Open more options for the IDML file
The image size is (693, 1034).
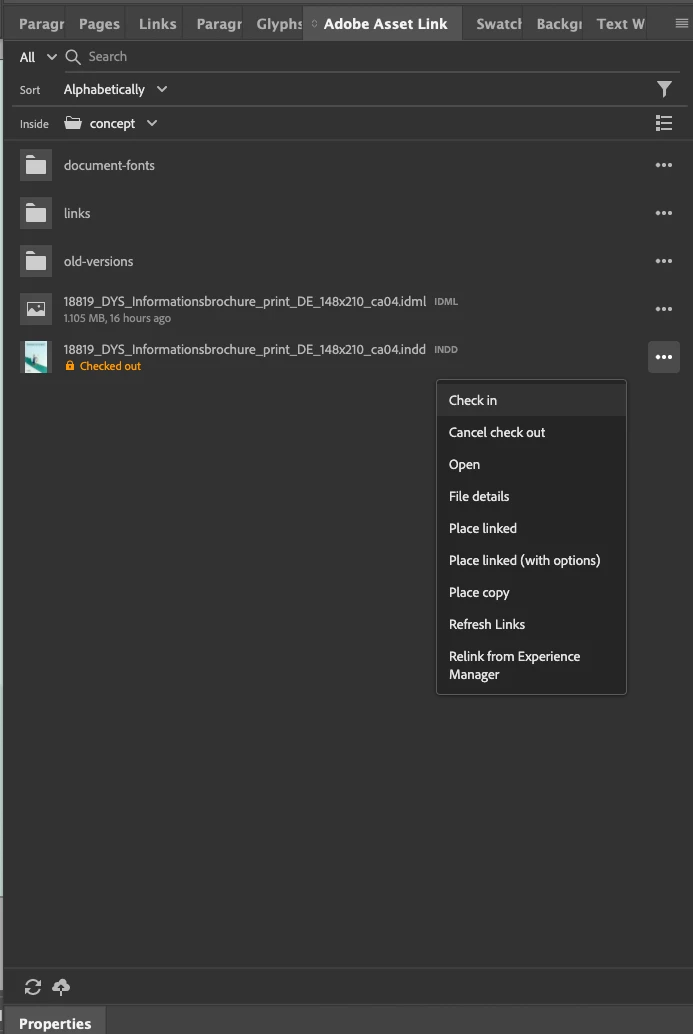coord(664,309)
